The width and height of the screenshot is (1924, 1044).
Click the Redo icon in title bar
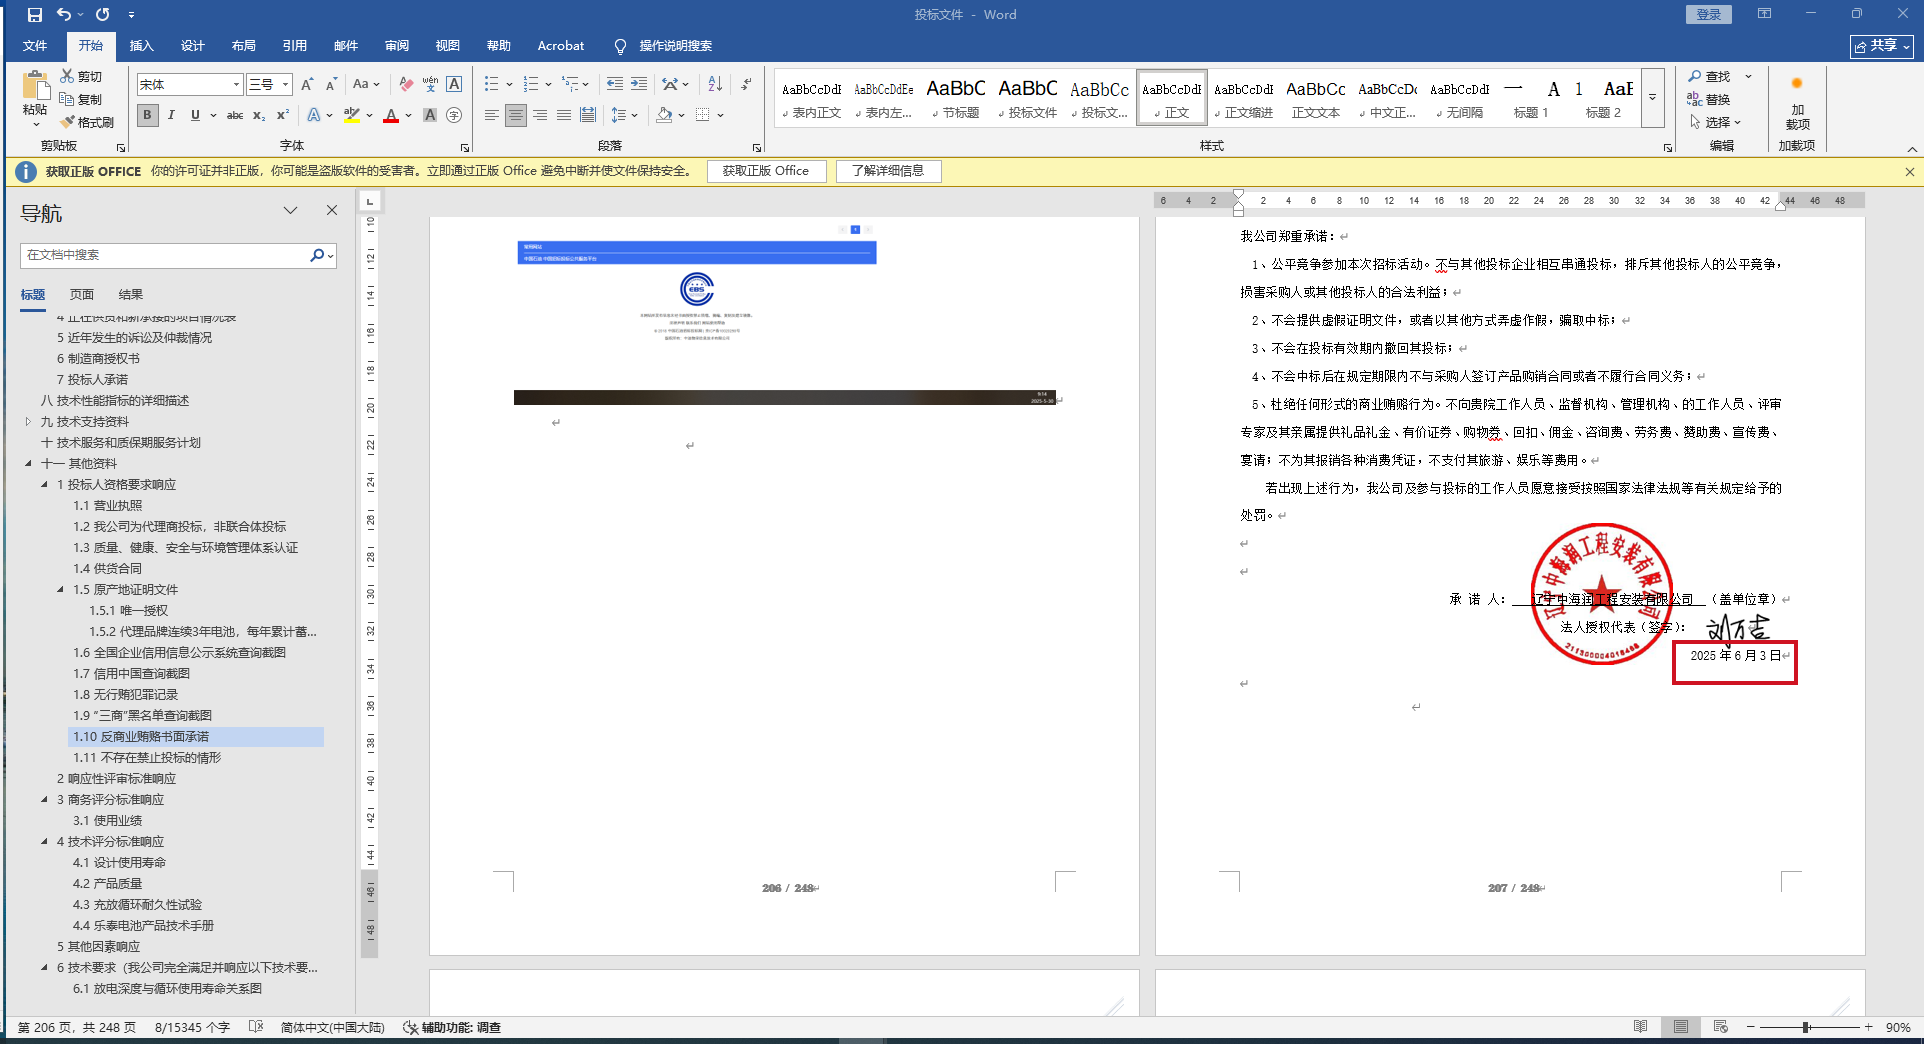pos(102,15)
